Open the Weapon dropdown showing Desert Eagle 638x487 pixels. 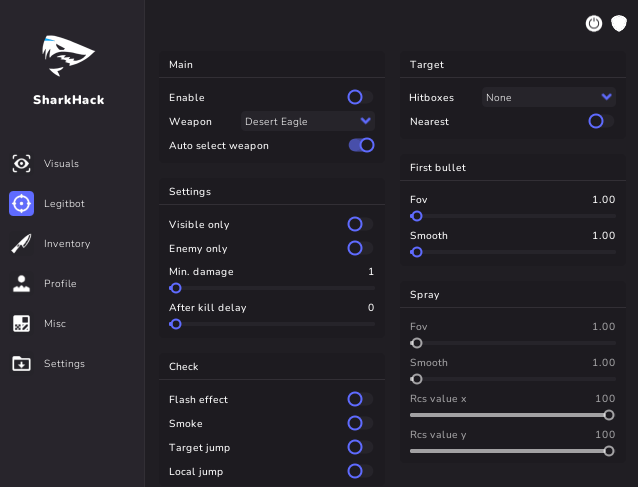(309, 121)
